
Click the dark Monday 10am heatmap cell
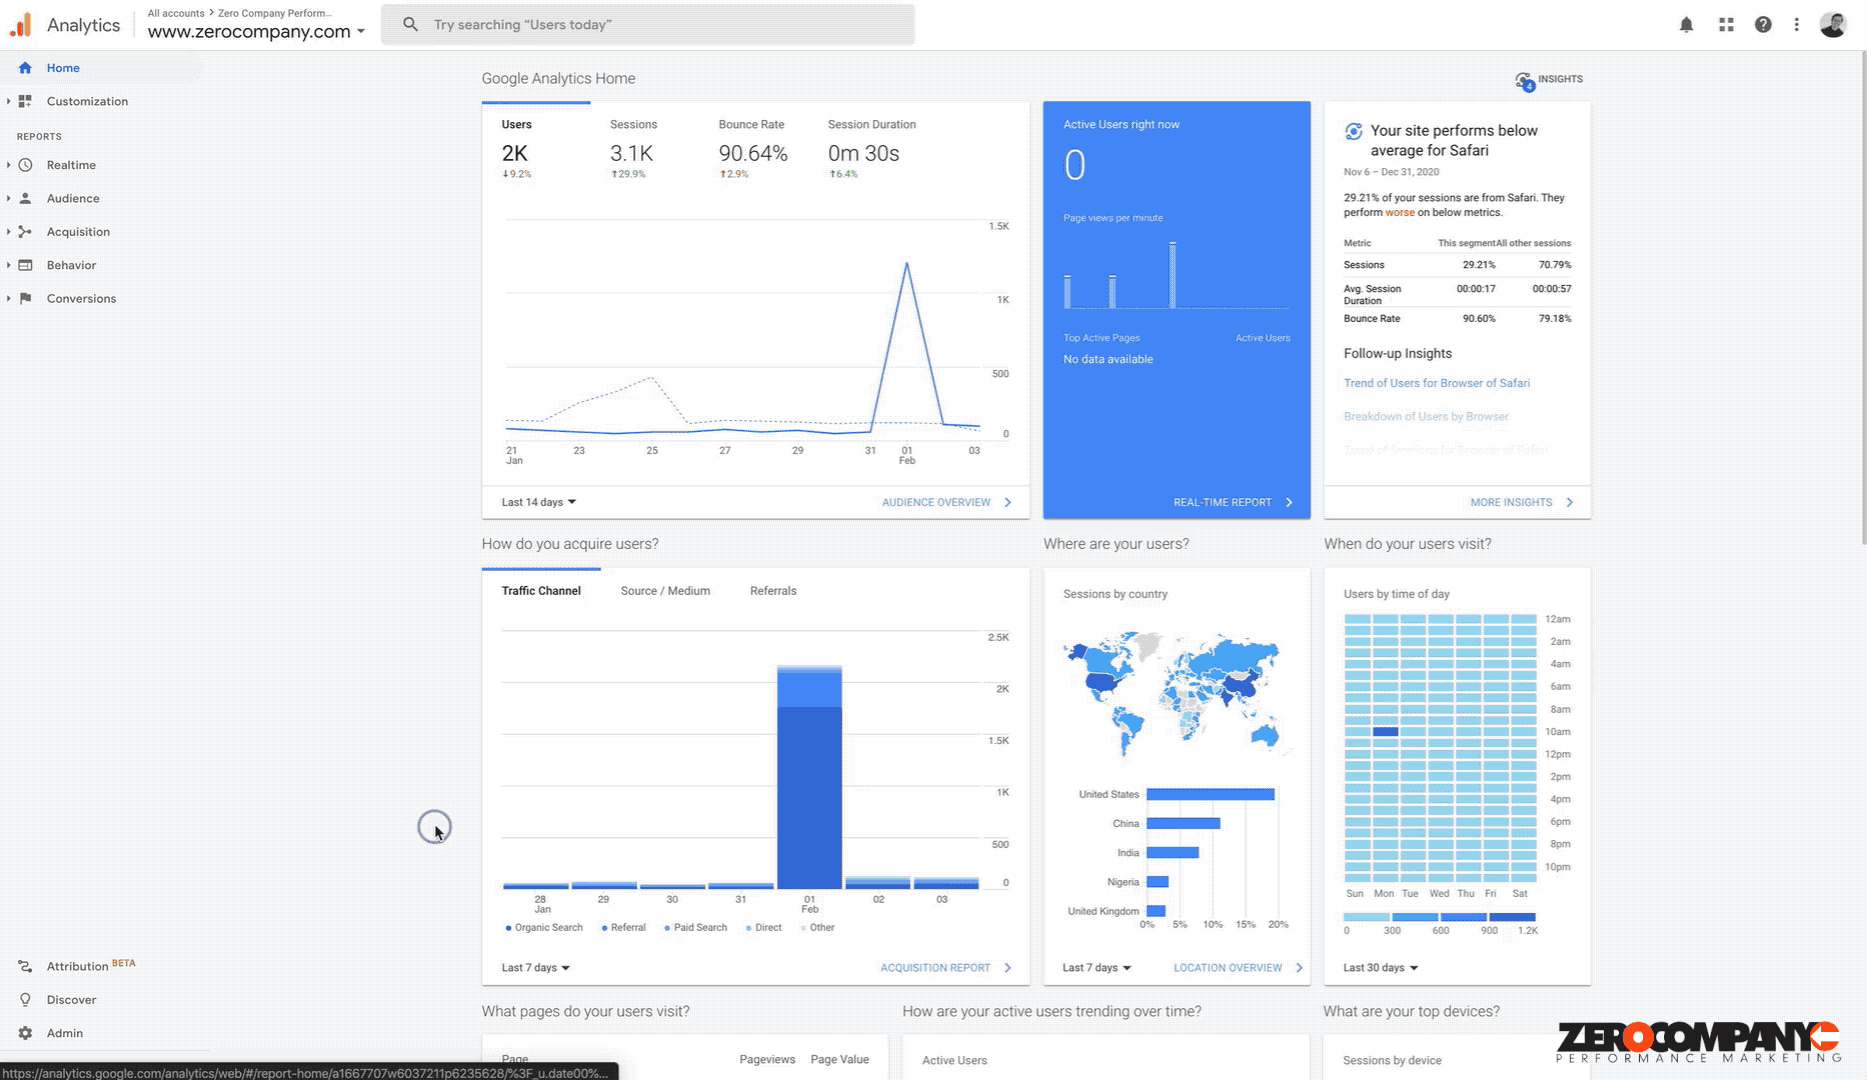1385,732
